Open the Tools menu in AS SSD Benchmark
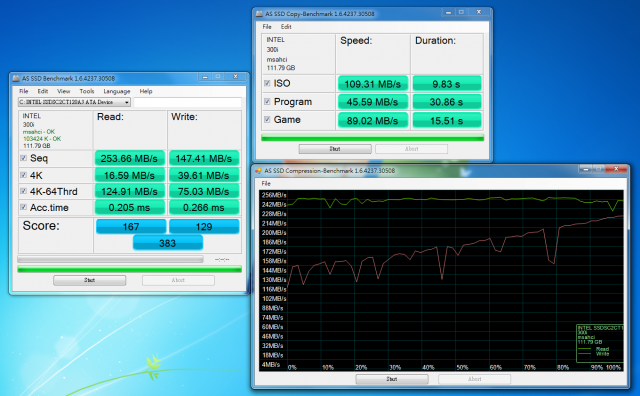Viewport: 640px width, 396px height. (87, 91)
